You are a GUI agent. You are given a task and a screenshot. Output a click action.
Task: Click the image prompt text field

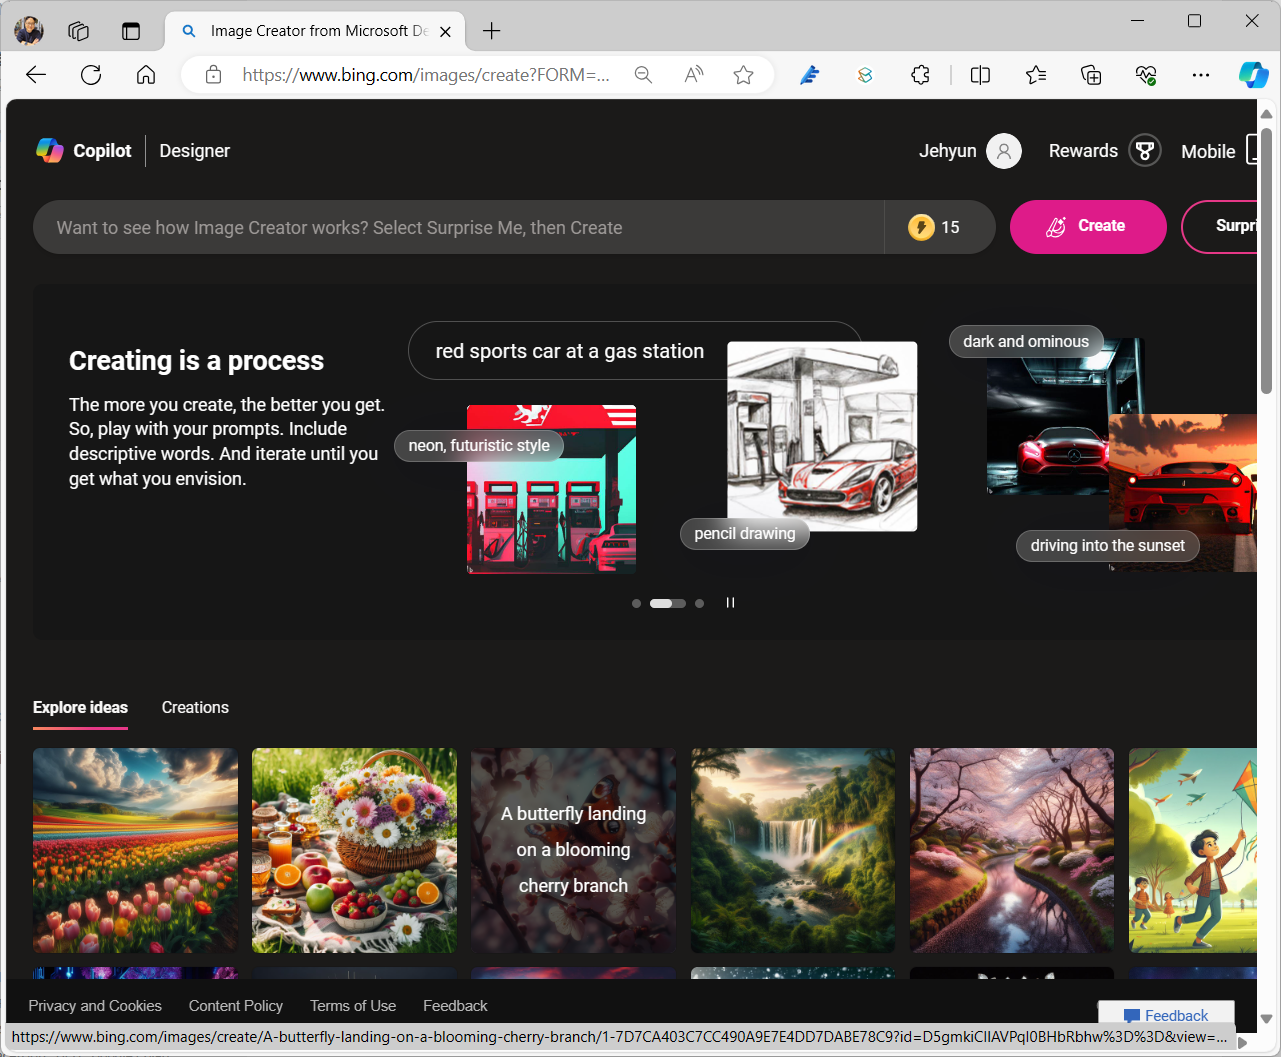point(458,227)
